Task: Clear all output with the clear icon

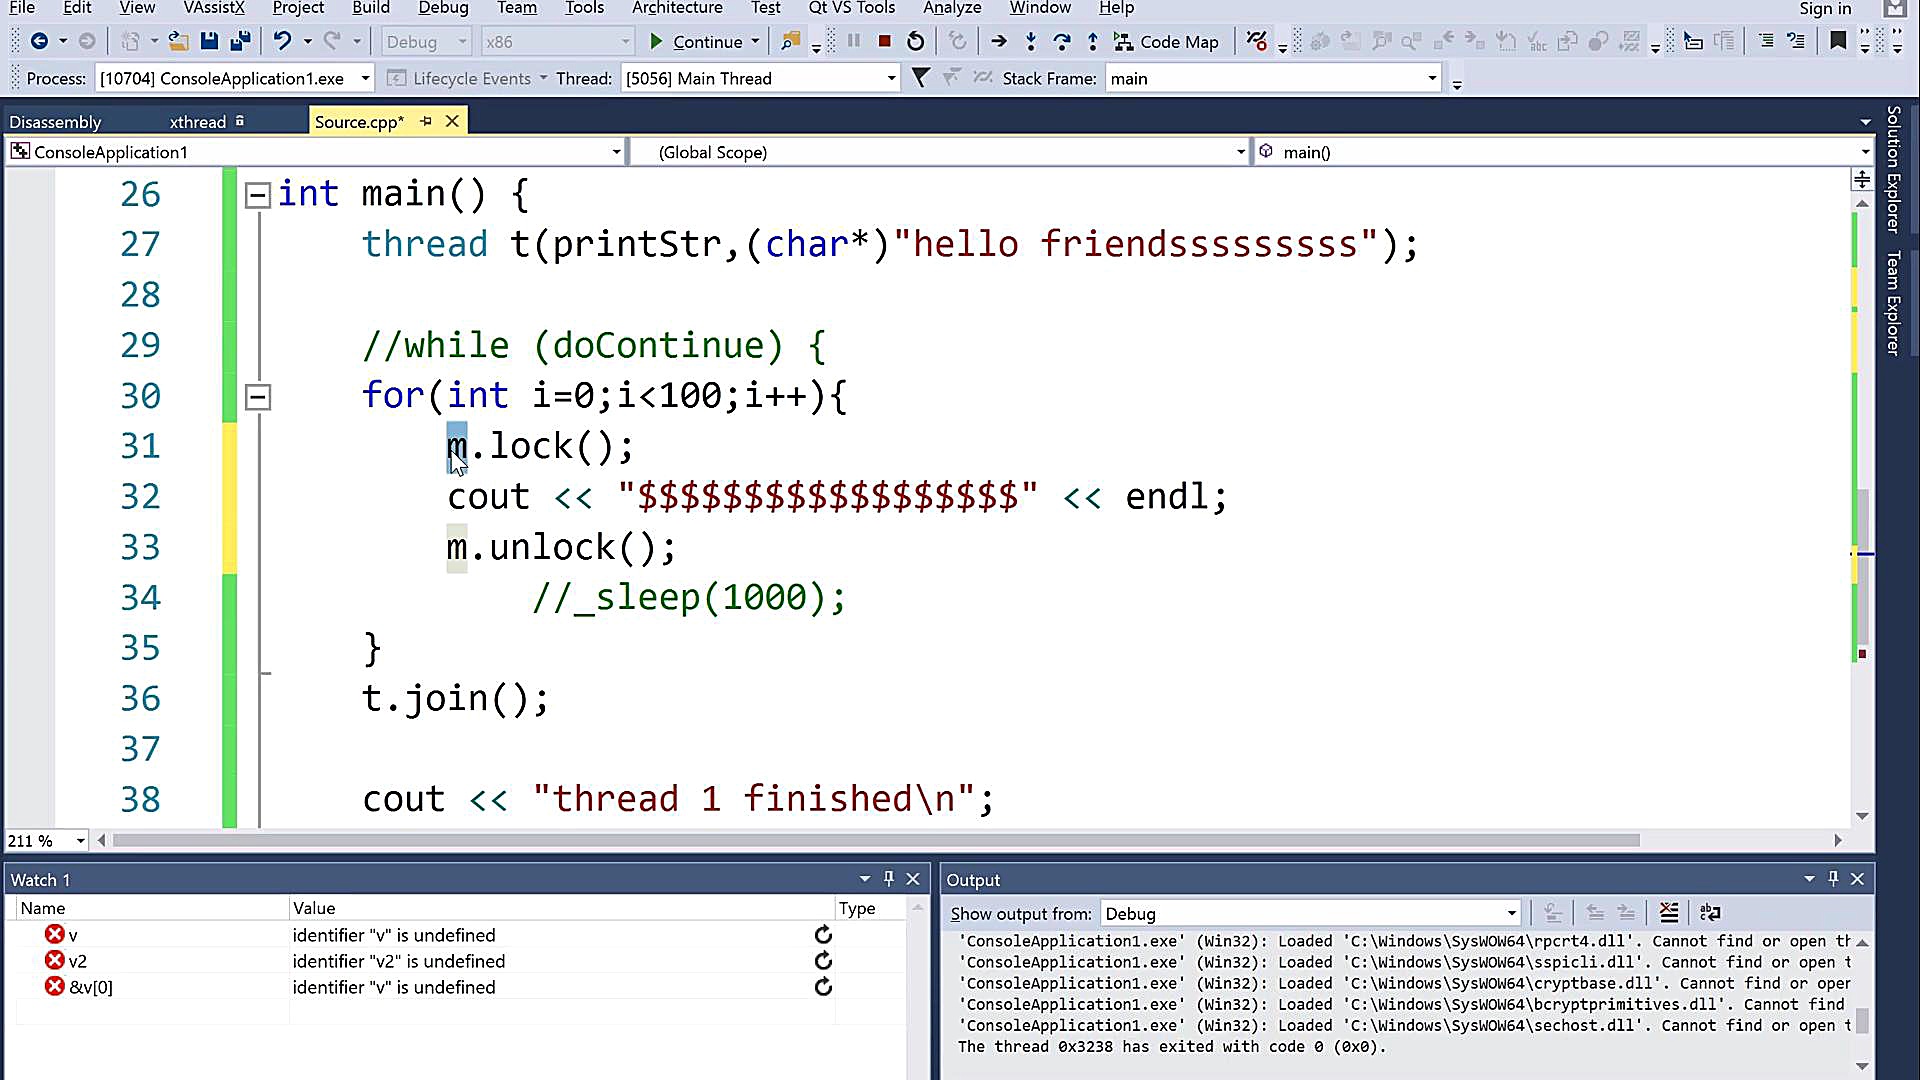Action: 1669,912
